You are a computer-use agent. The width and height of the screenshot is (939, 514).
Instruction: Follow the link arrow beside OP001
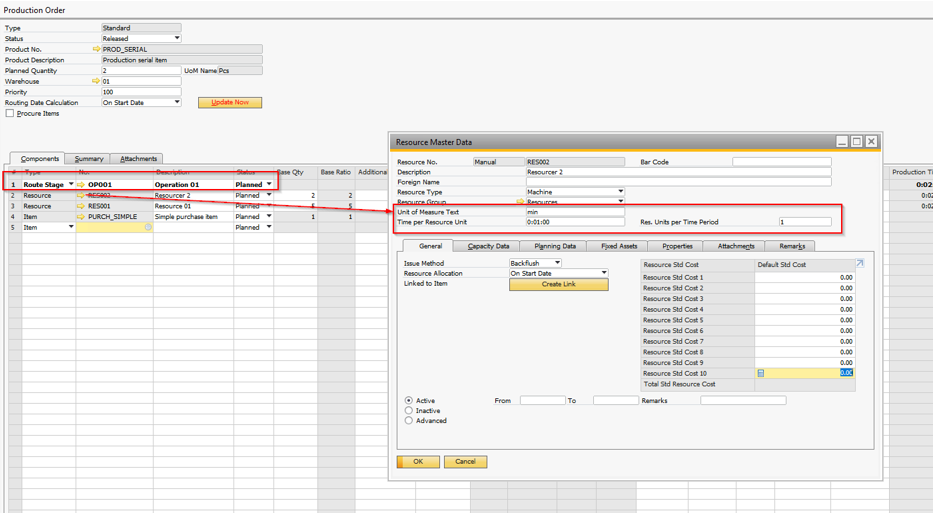pos(81,185)
